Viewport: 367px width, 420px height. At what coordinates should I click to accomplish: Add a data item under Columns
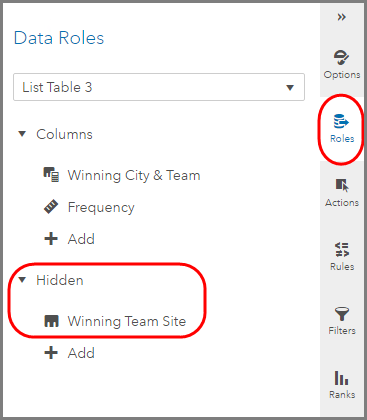pyautogui.click(x=69, y=239)
